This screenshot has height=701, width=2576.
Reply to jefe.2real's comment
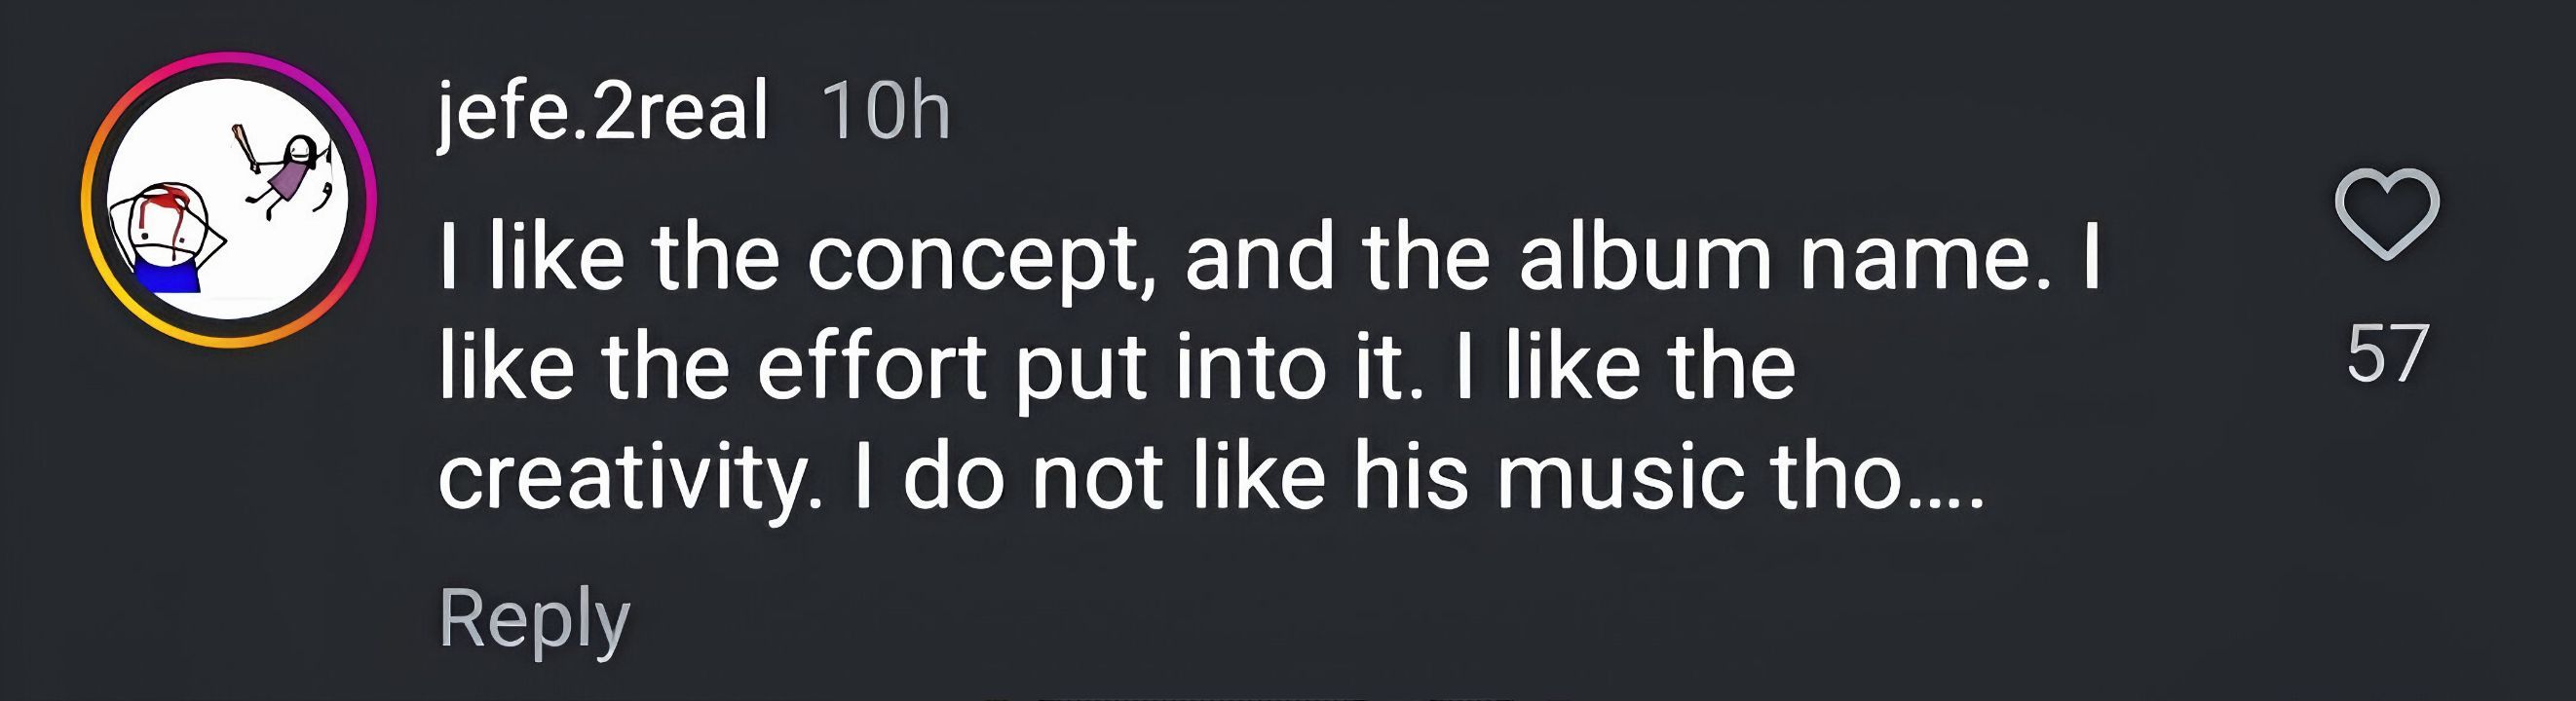(x=534, y=619)
